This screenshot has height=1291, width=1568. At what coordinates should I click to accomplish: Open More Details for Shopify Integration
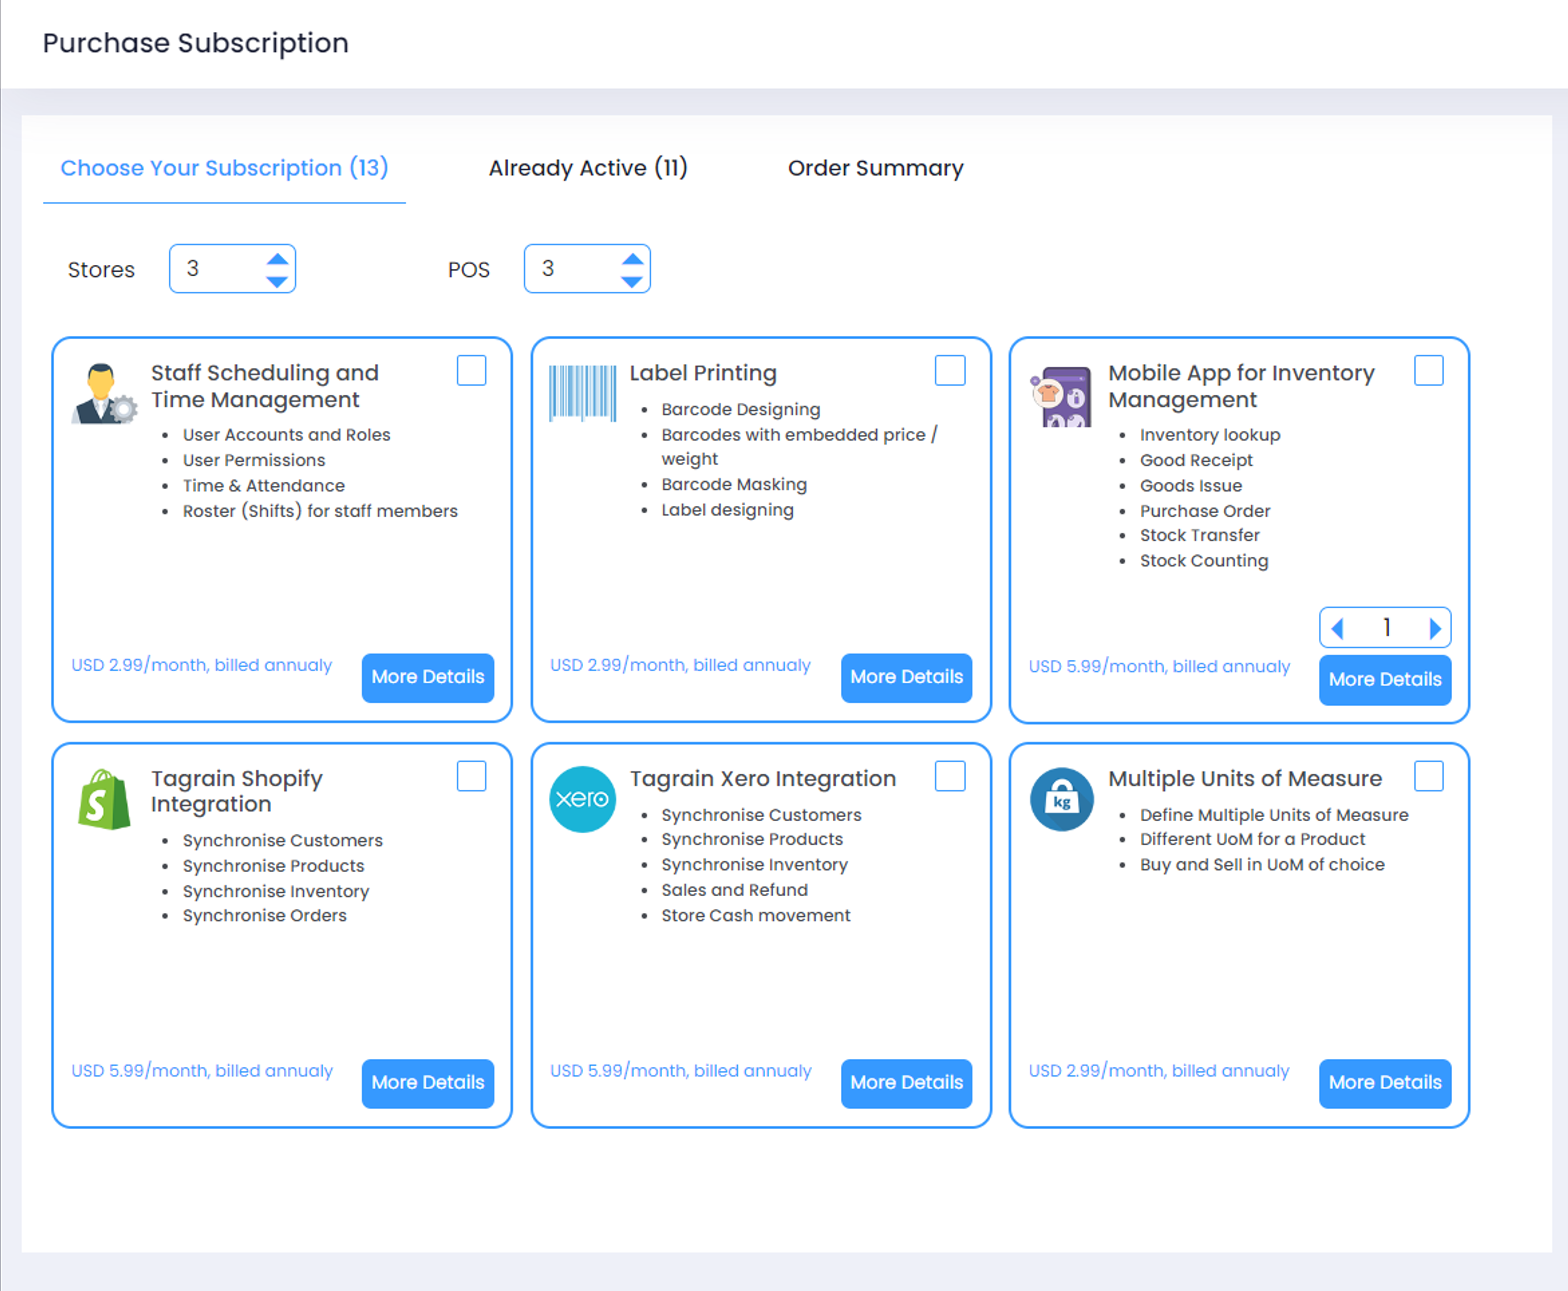(x=427, y=1083)
